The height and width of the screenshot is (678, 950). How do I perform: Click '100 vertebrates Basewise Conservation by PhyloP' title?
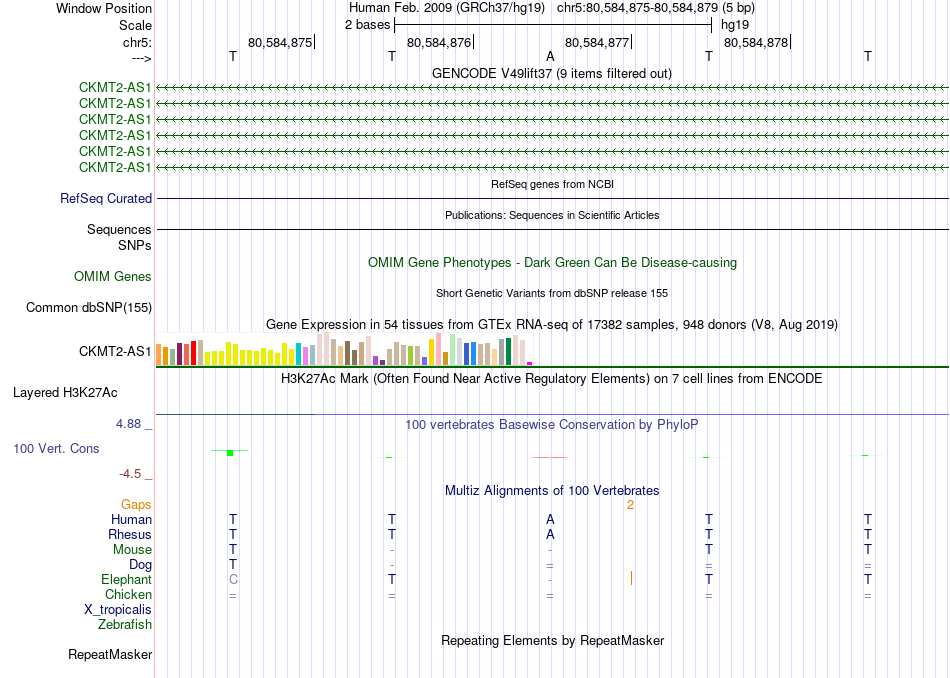tap(552, 424)
